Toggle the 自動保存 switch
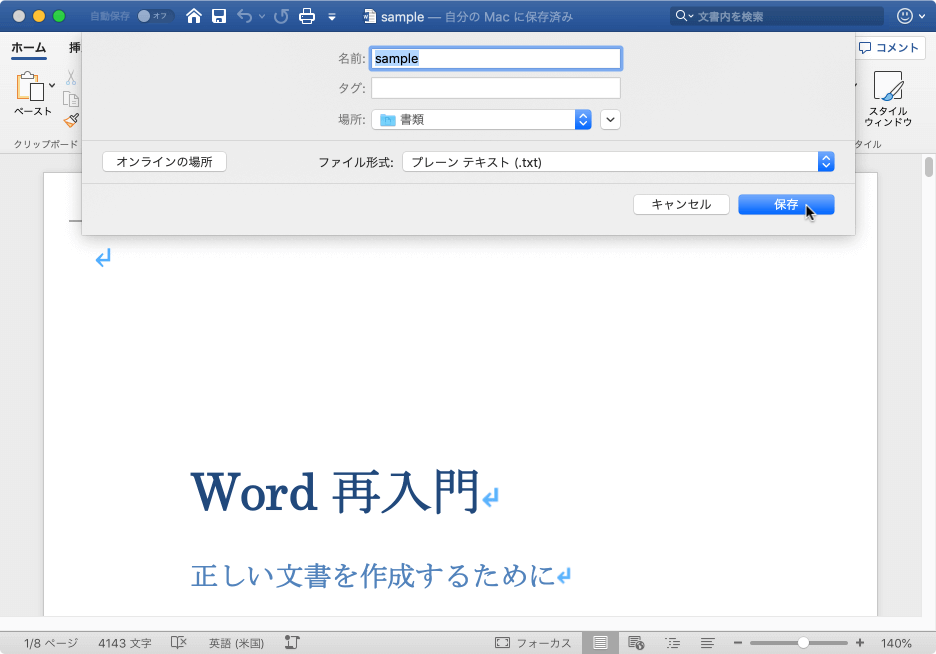936x654 pixels. tap(155, 16)
